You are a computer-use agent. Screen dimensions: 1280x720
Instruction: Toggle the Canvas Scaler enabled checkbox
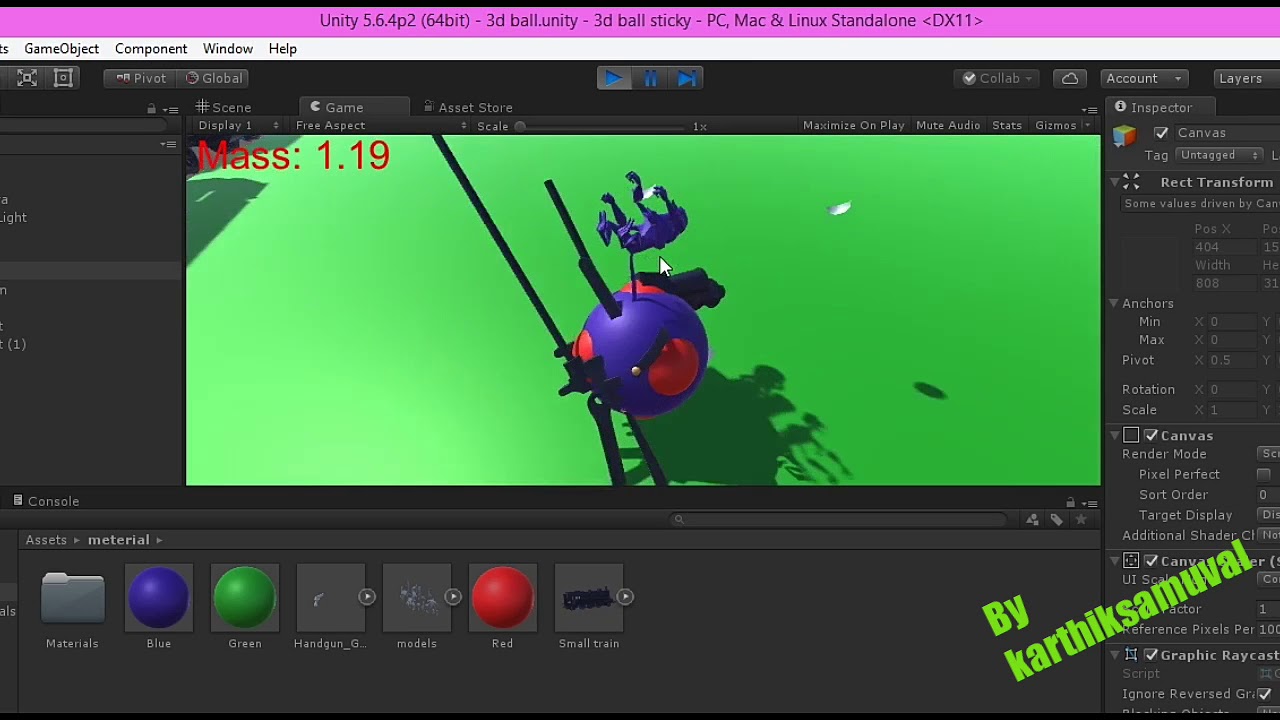click(1151, 561)
